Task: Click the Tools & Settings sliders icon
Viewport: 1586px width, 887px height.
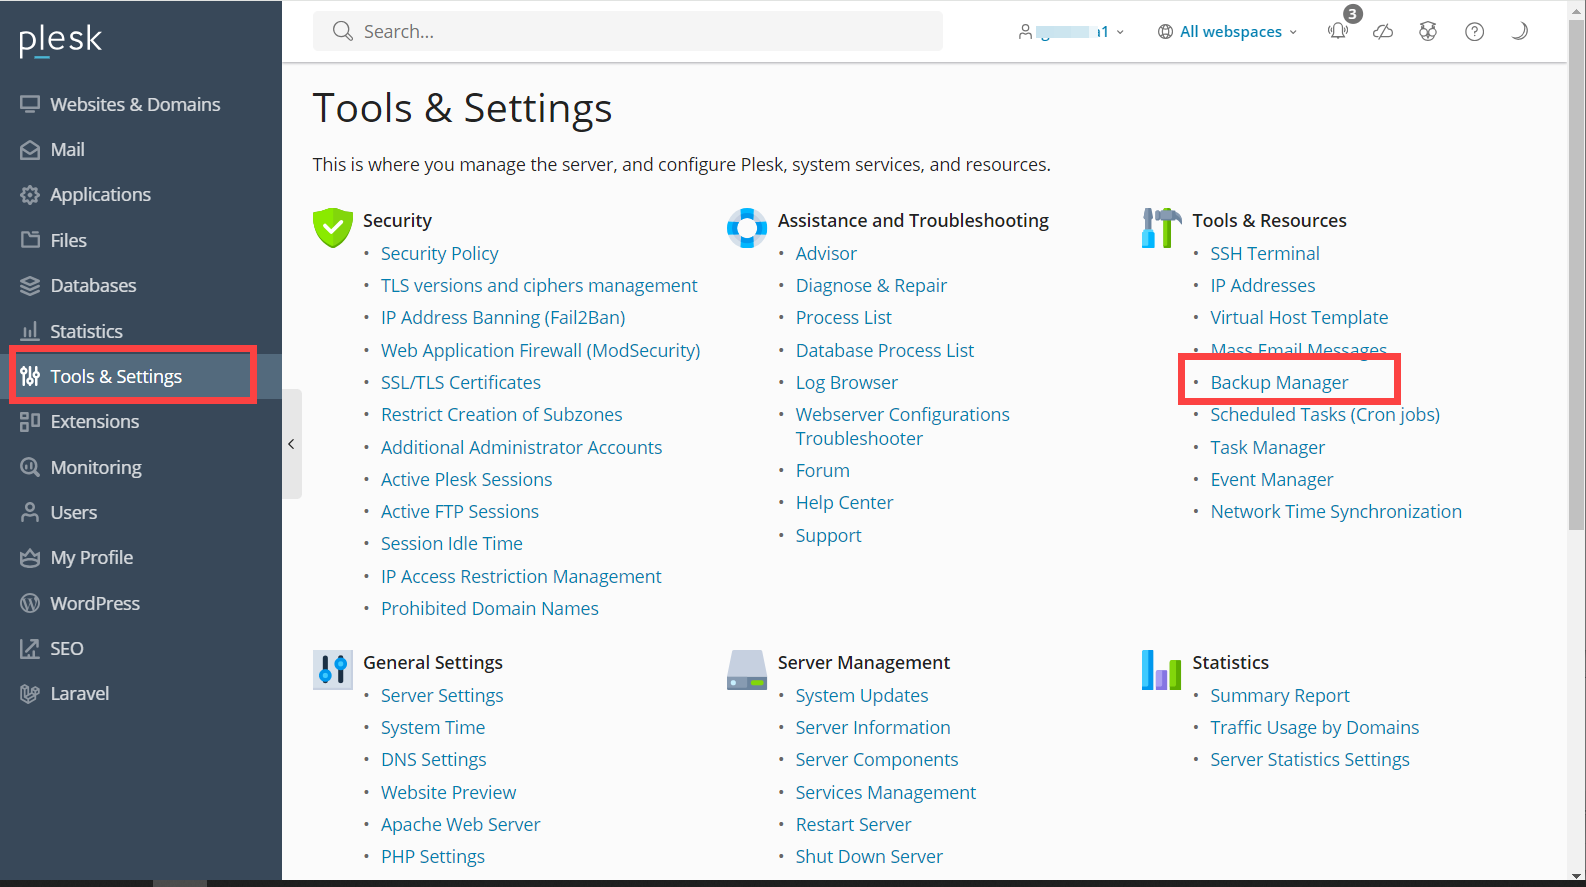Action: [30, 376]
